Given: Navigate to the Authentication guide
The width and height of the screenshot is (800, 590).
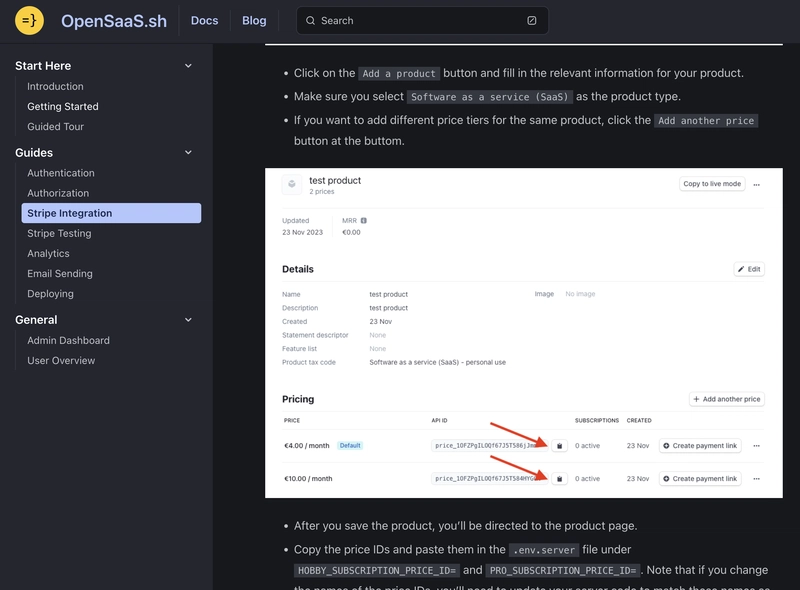Looking at the screenshot, I should pos(61,173).
